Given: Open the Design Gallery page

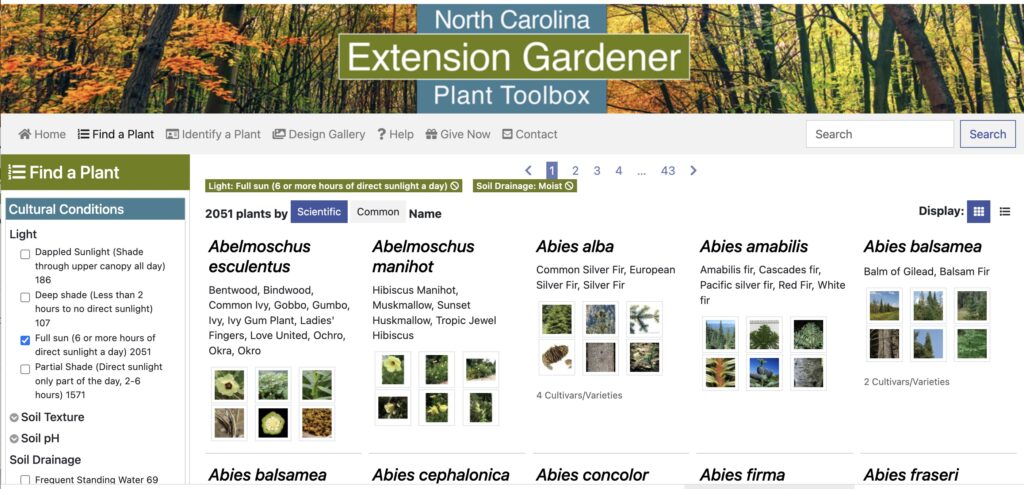Looking at the screenshot, I should [319, 134].
